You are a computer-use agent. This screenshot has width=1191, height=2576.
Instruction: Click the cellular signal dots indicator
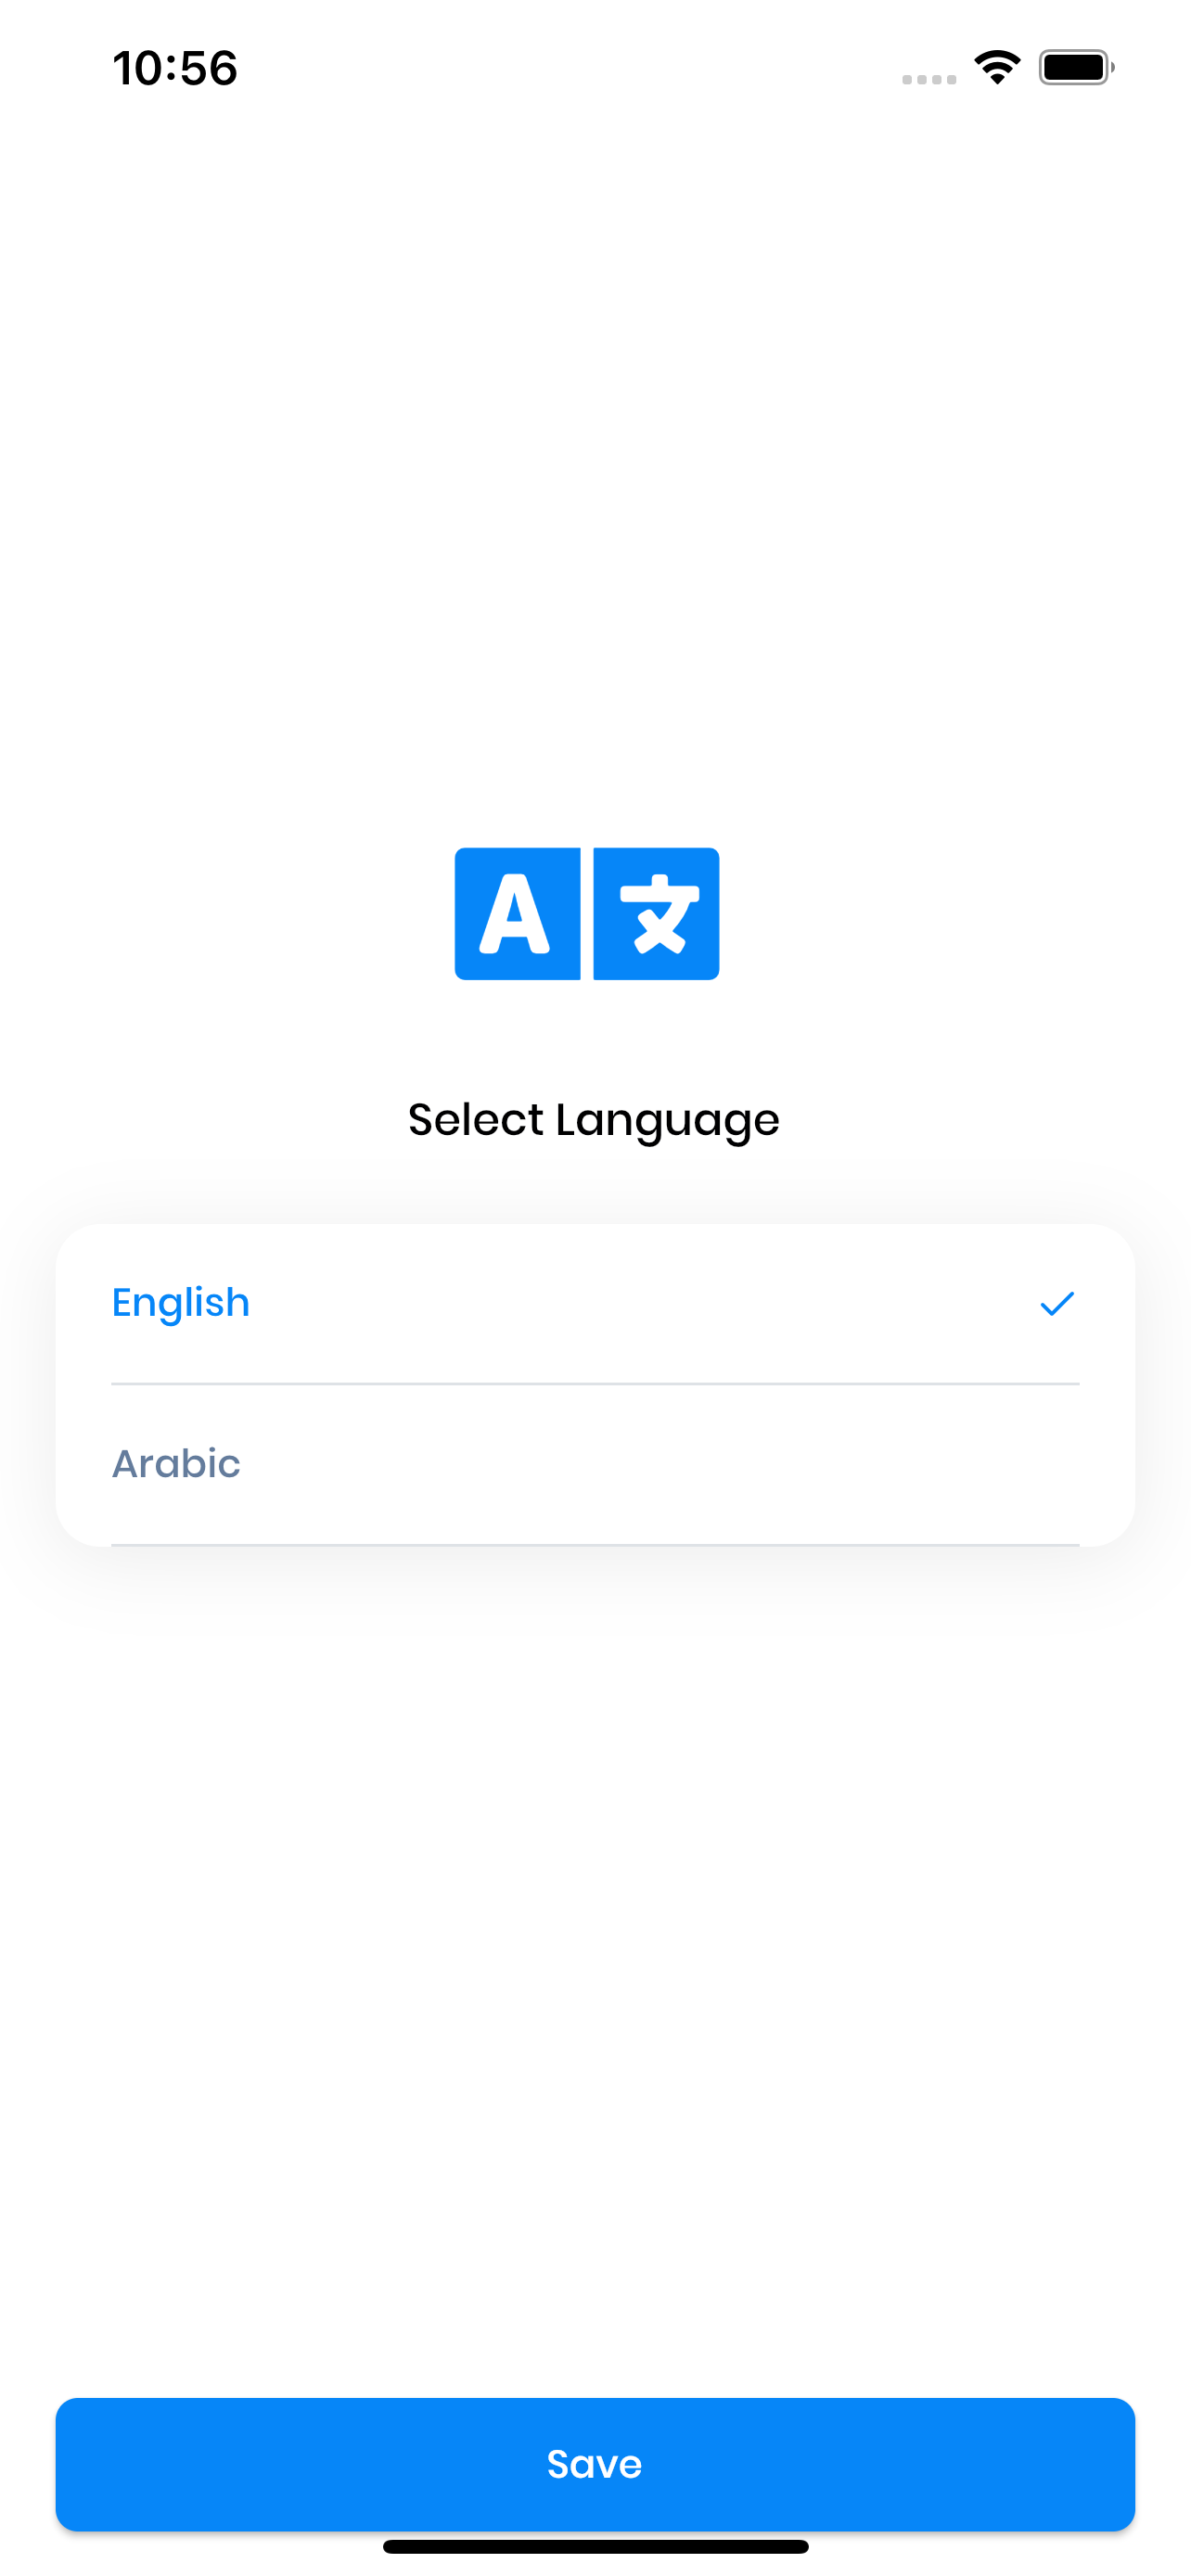pos(928,75)
